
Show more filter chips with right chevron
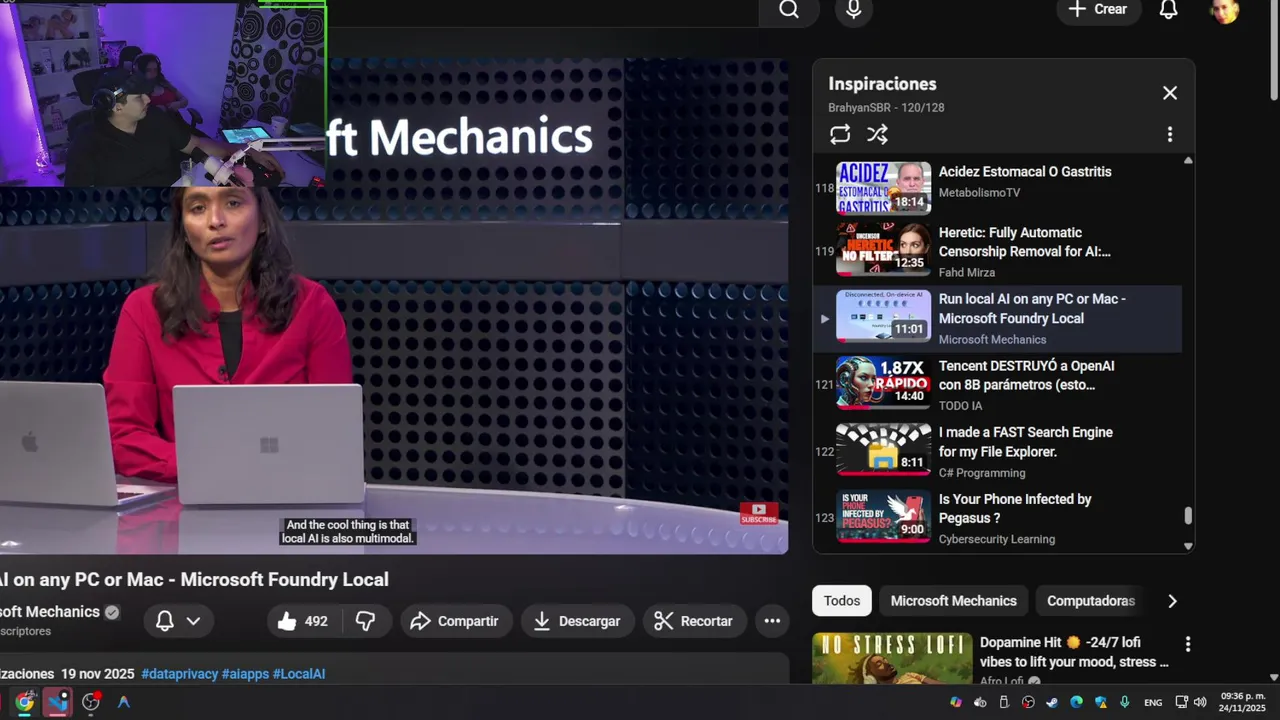(x=1172, y=601)
